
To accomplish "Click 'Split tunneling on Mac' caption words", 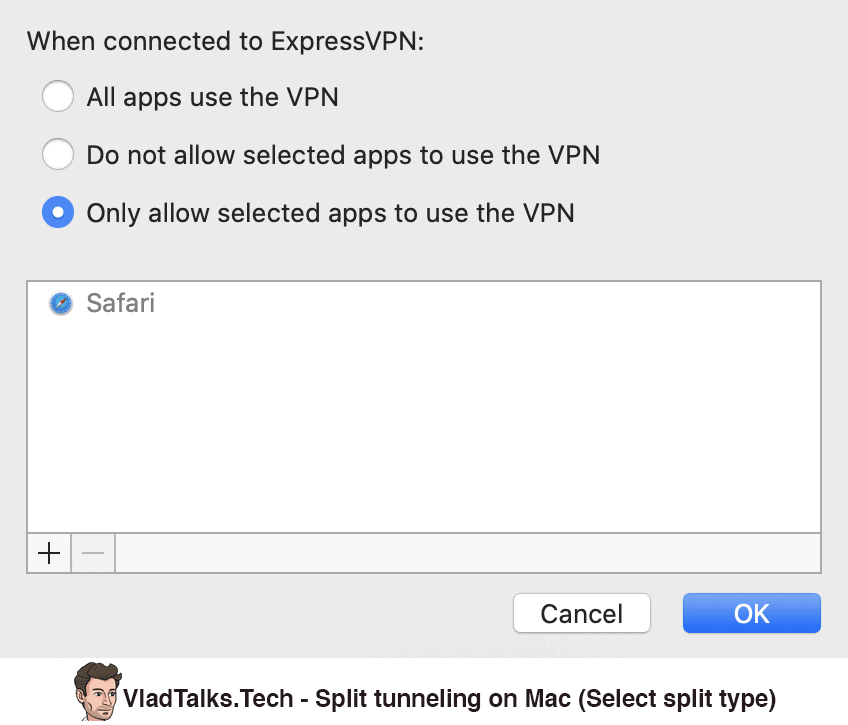I will click(x=443, y=699).
